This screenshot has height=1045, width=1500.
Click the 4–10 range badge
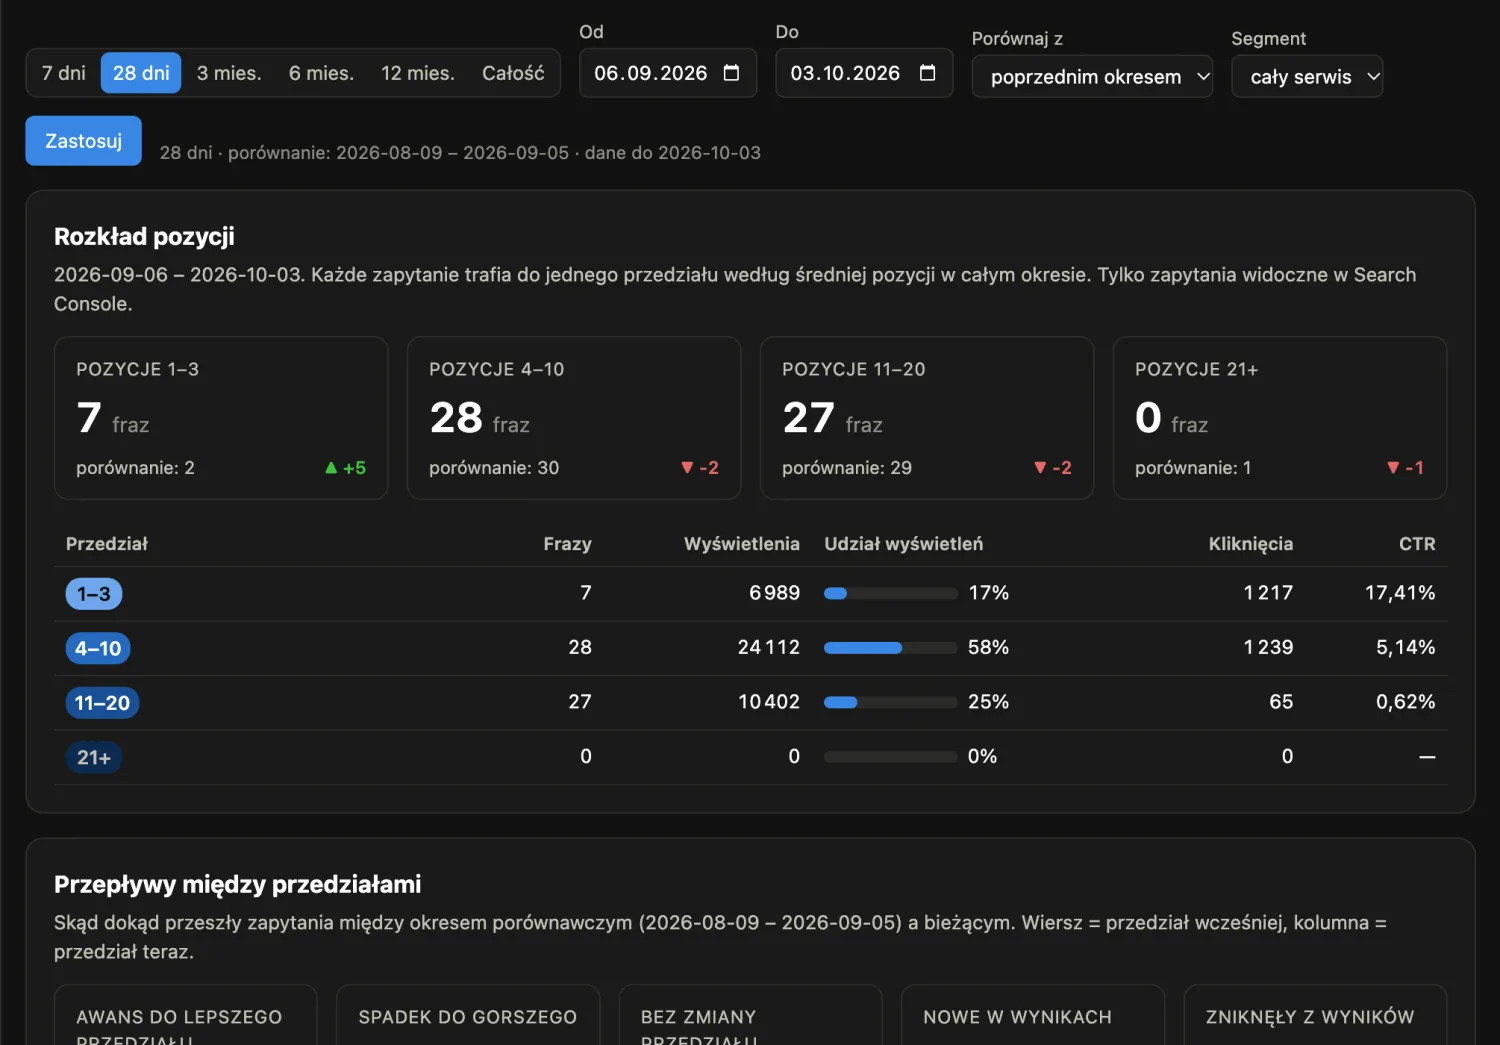98,648
